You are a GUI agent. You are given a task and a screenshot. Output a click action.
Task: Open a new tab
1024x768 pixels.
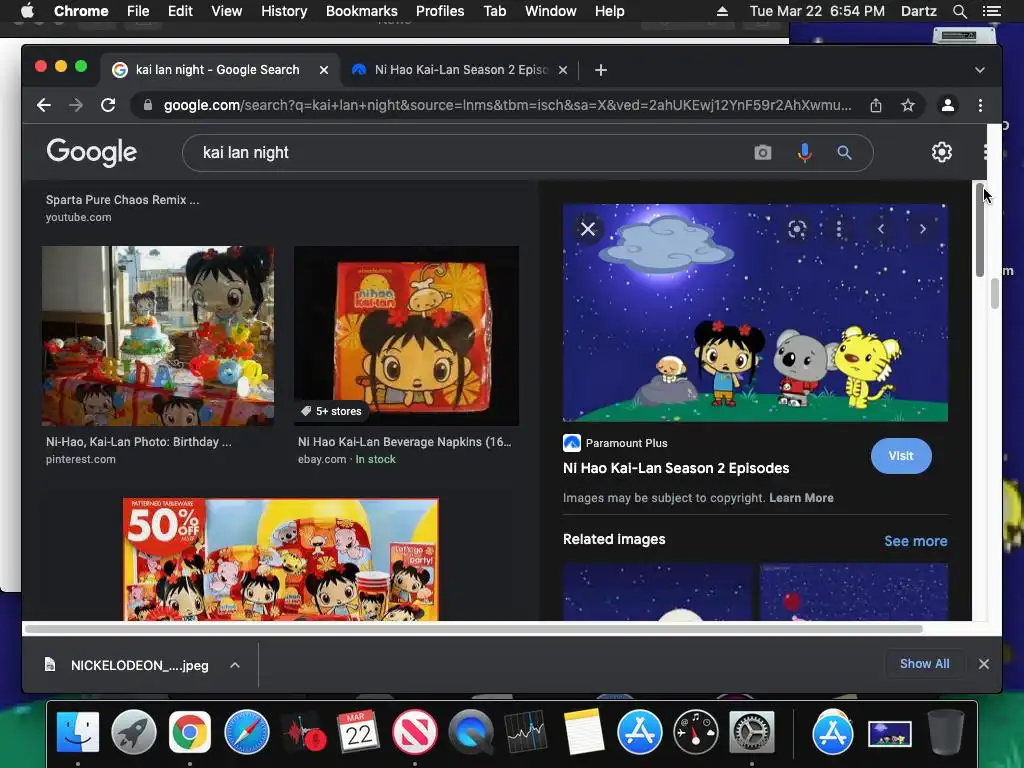[x=601, y=70]
